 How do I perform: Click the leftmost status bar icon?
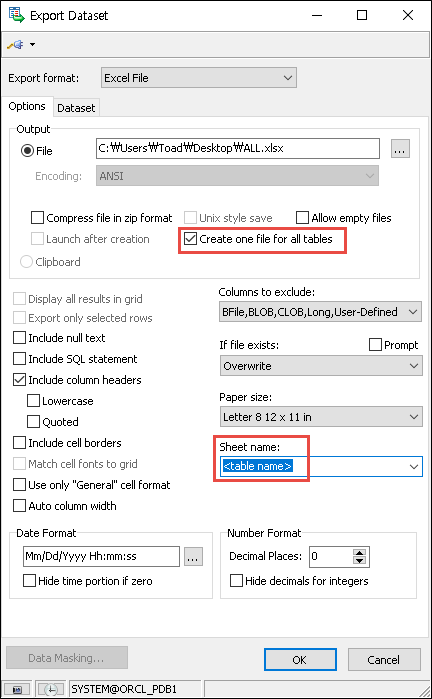coord(17,689)
